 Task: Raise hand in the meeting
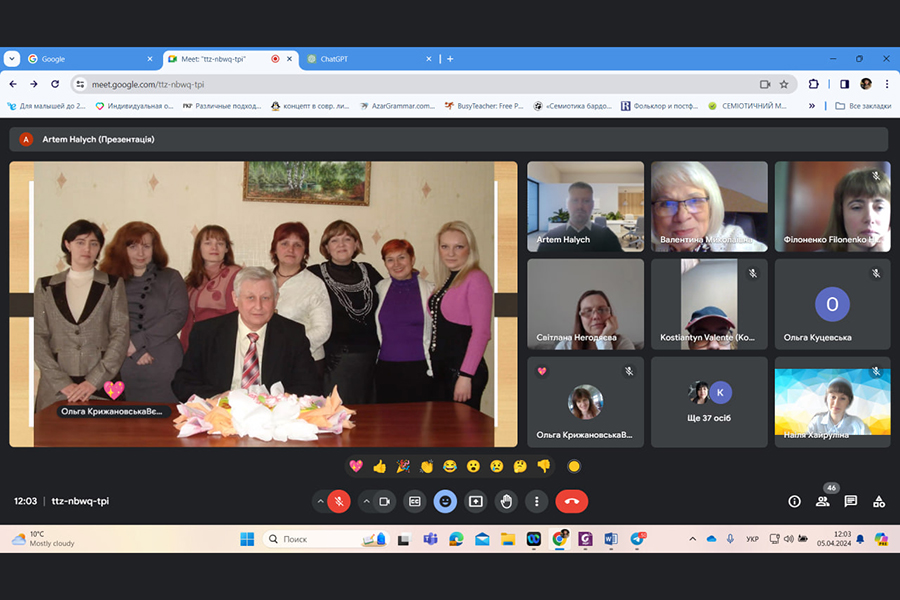pyautogui.click(x=507, y=501)
